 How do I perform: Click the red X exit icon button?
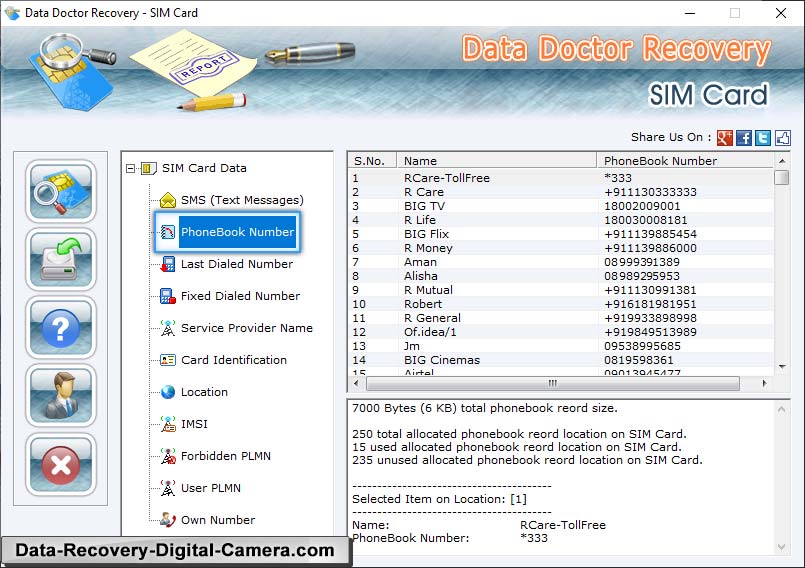click(x=61, y=465)
